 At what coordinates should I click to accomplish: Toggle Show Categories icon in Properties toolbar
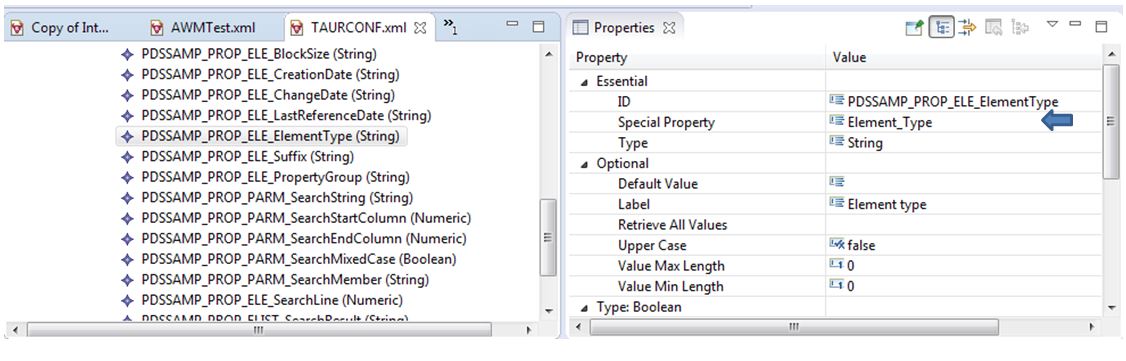pos(941,28)
